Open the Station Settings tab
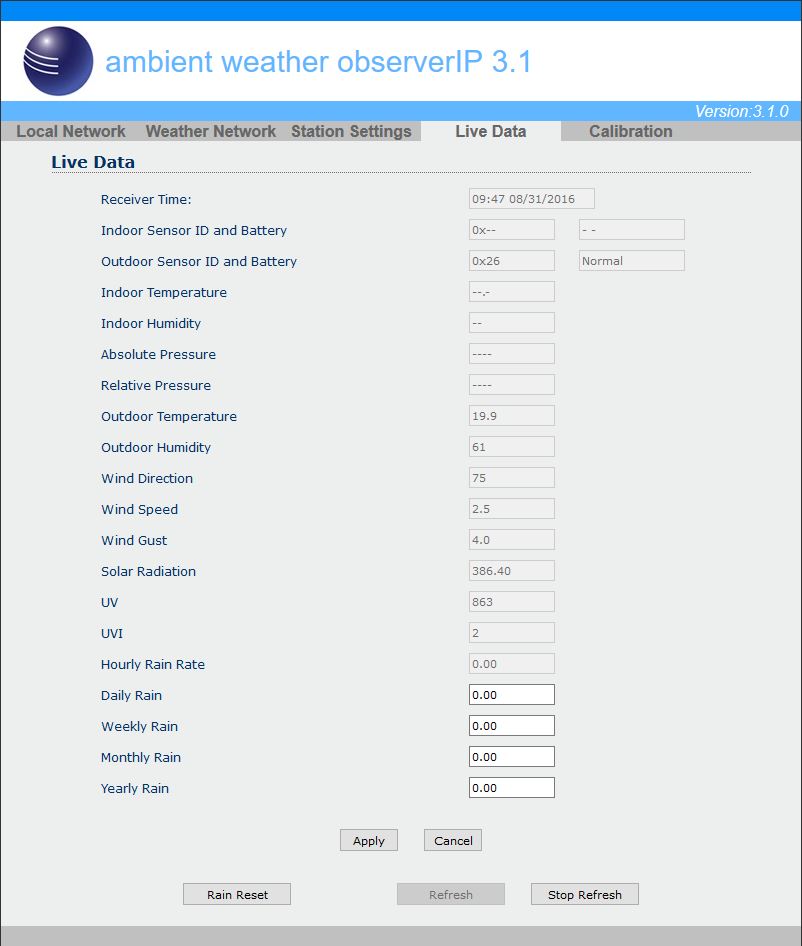 point(351,131)
